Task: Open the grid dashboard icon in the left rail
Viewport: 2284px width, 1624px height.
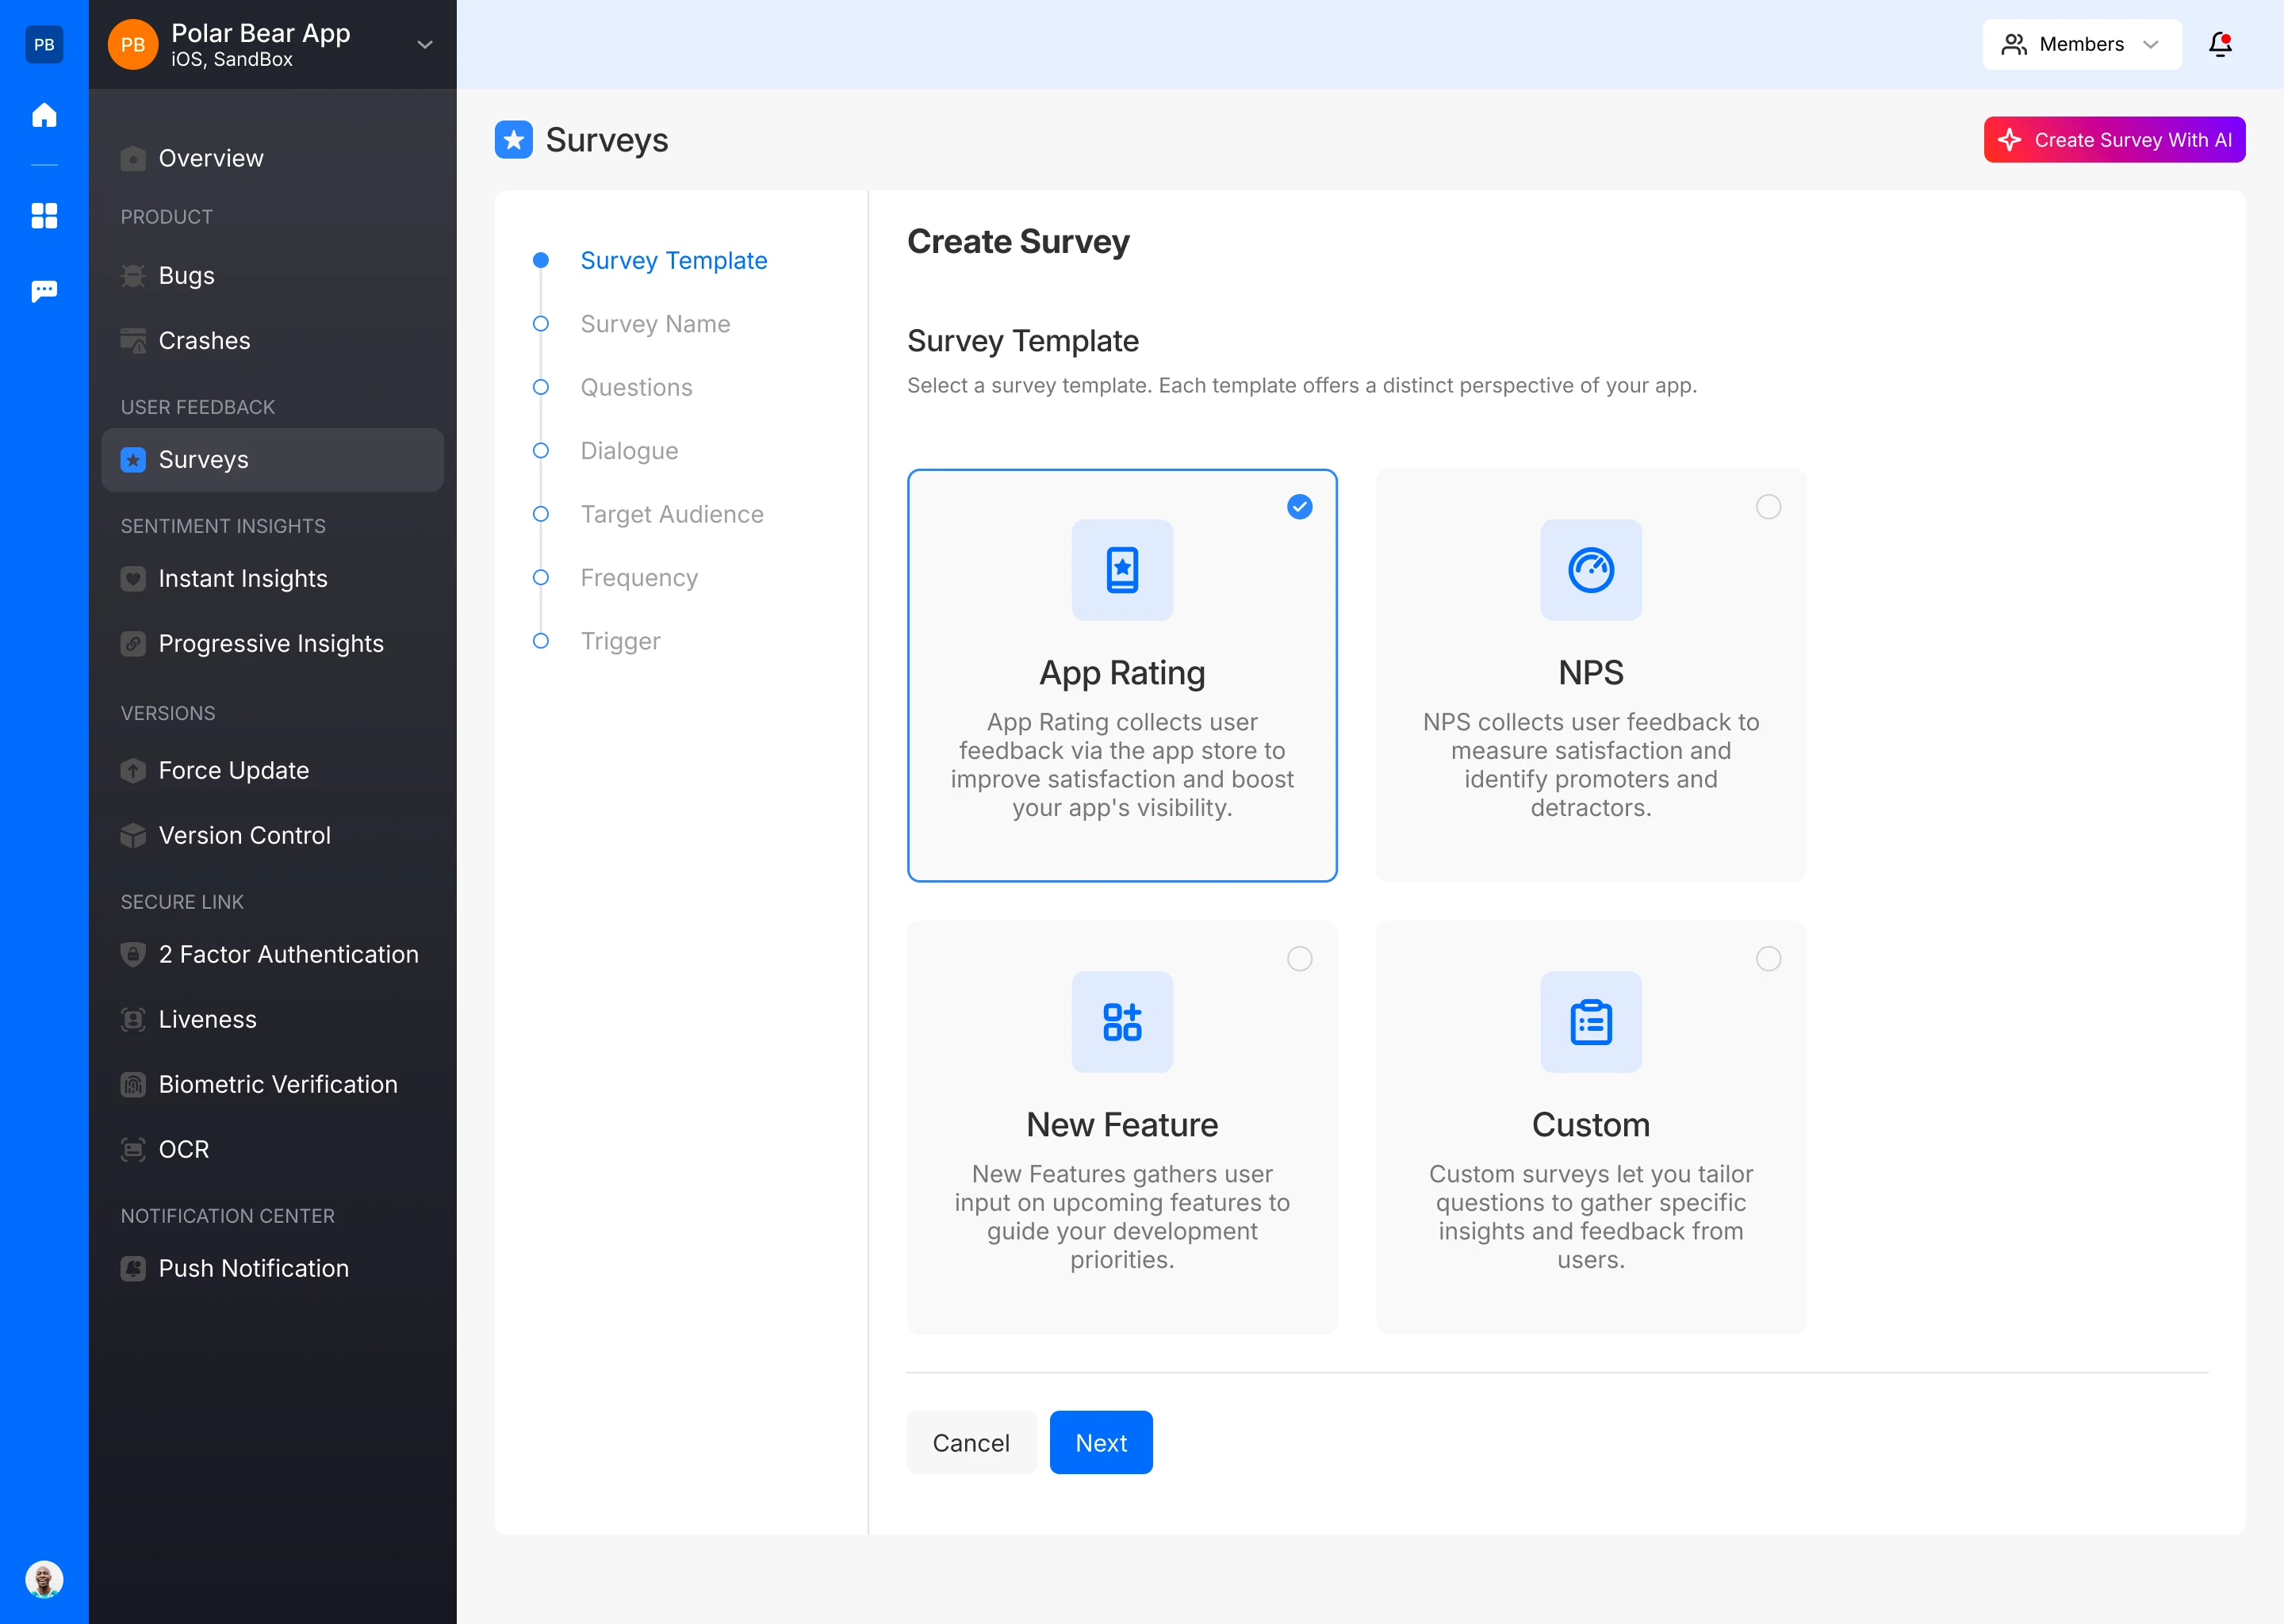Action: 44,216
